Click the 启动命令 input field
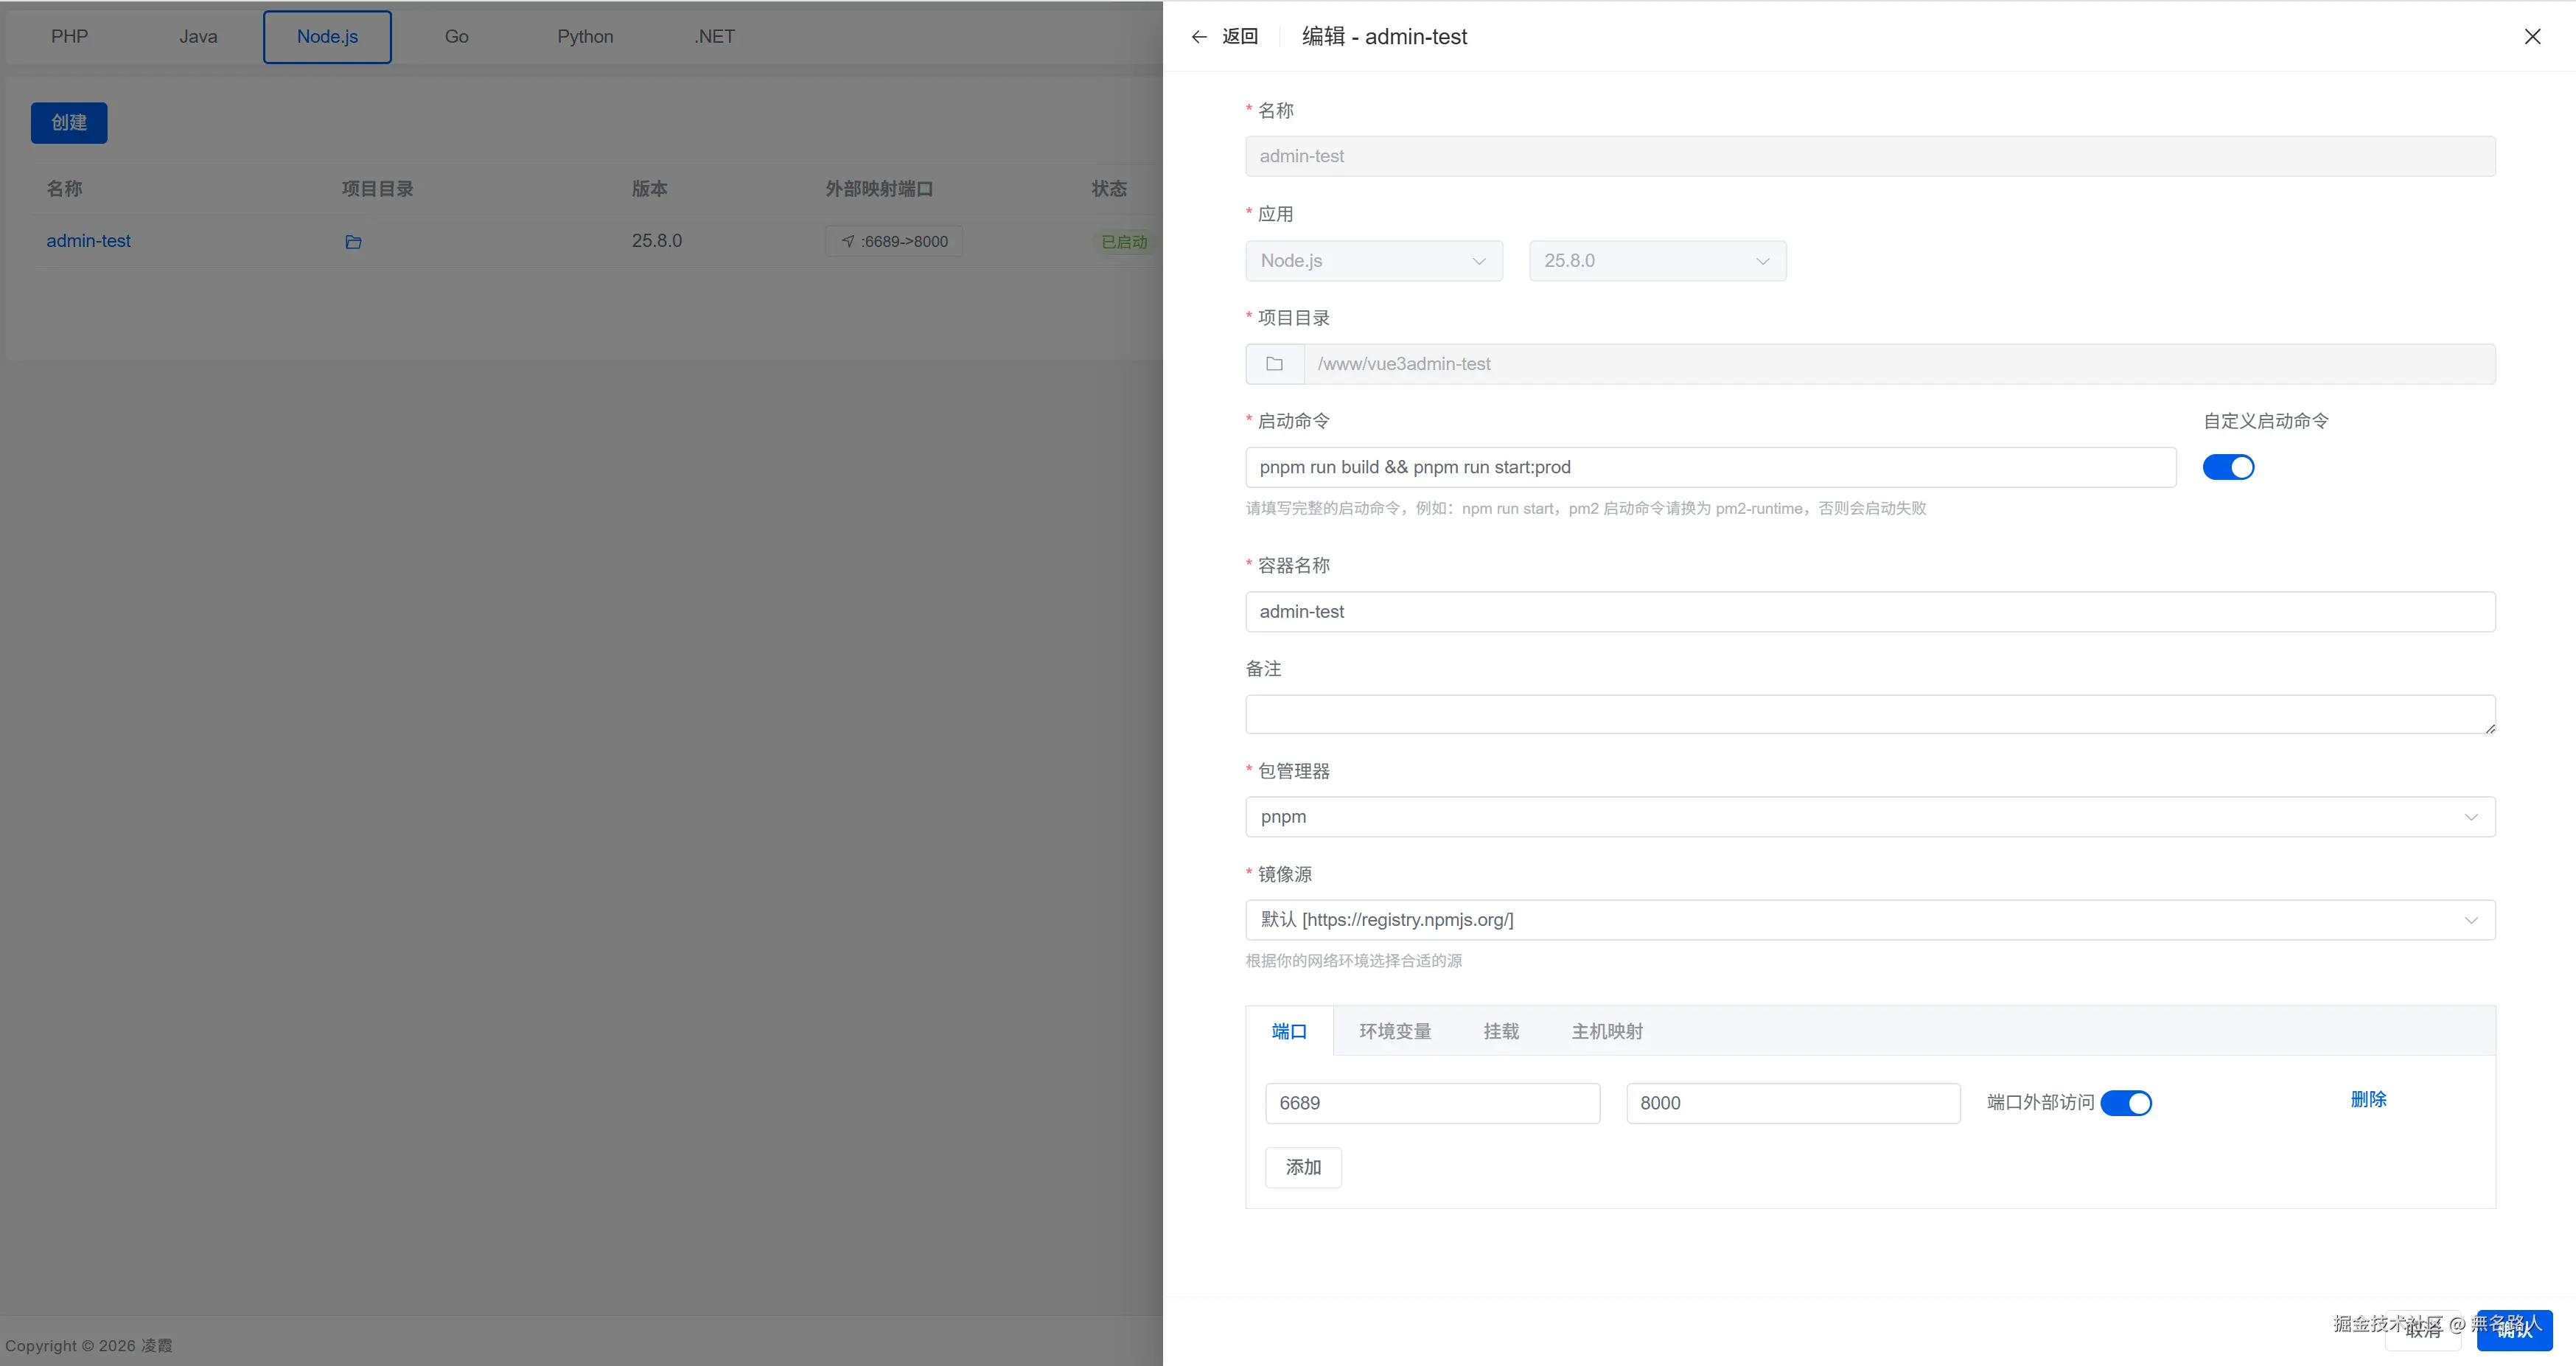This screenshot has width=2576, height=1366. (x=1710, y=467)
